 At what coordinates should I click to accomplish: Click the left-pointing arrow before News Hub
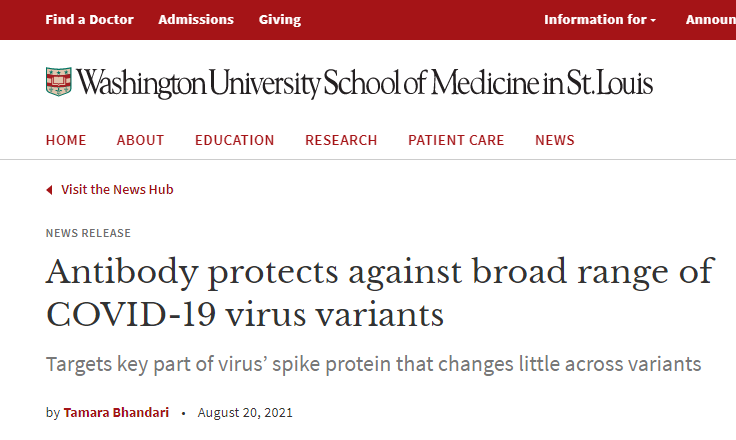[x=49, y=190]
